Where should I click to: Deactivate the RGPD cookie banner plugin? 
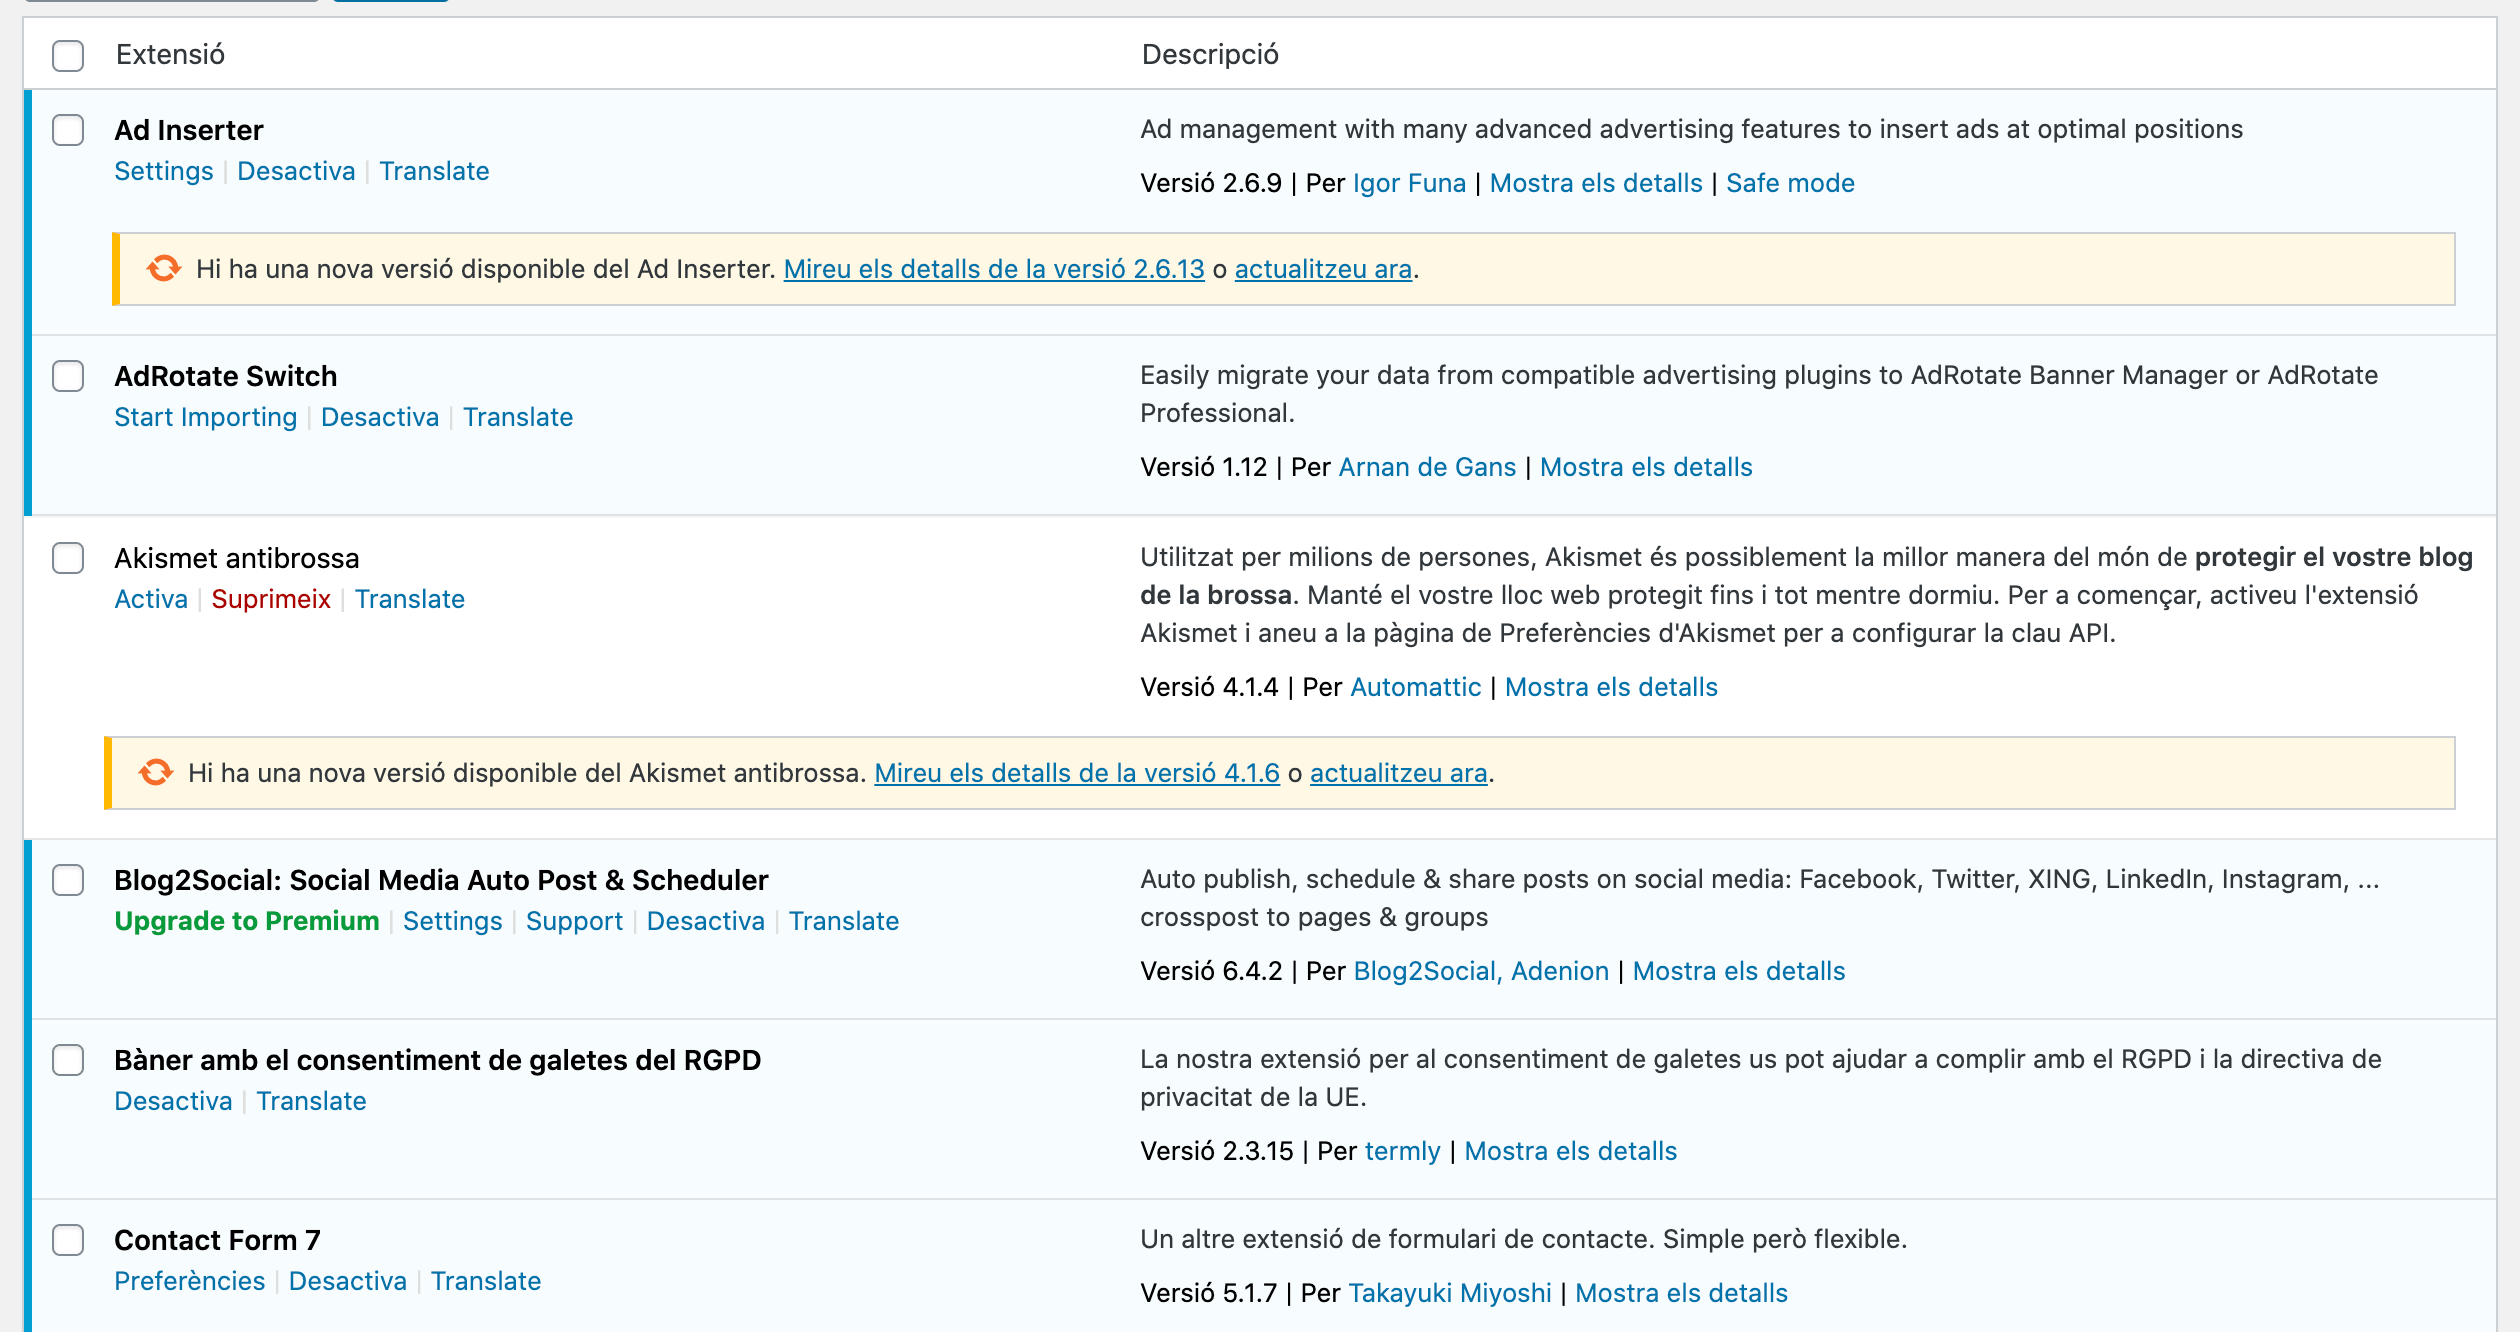[173, 1101]
